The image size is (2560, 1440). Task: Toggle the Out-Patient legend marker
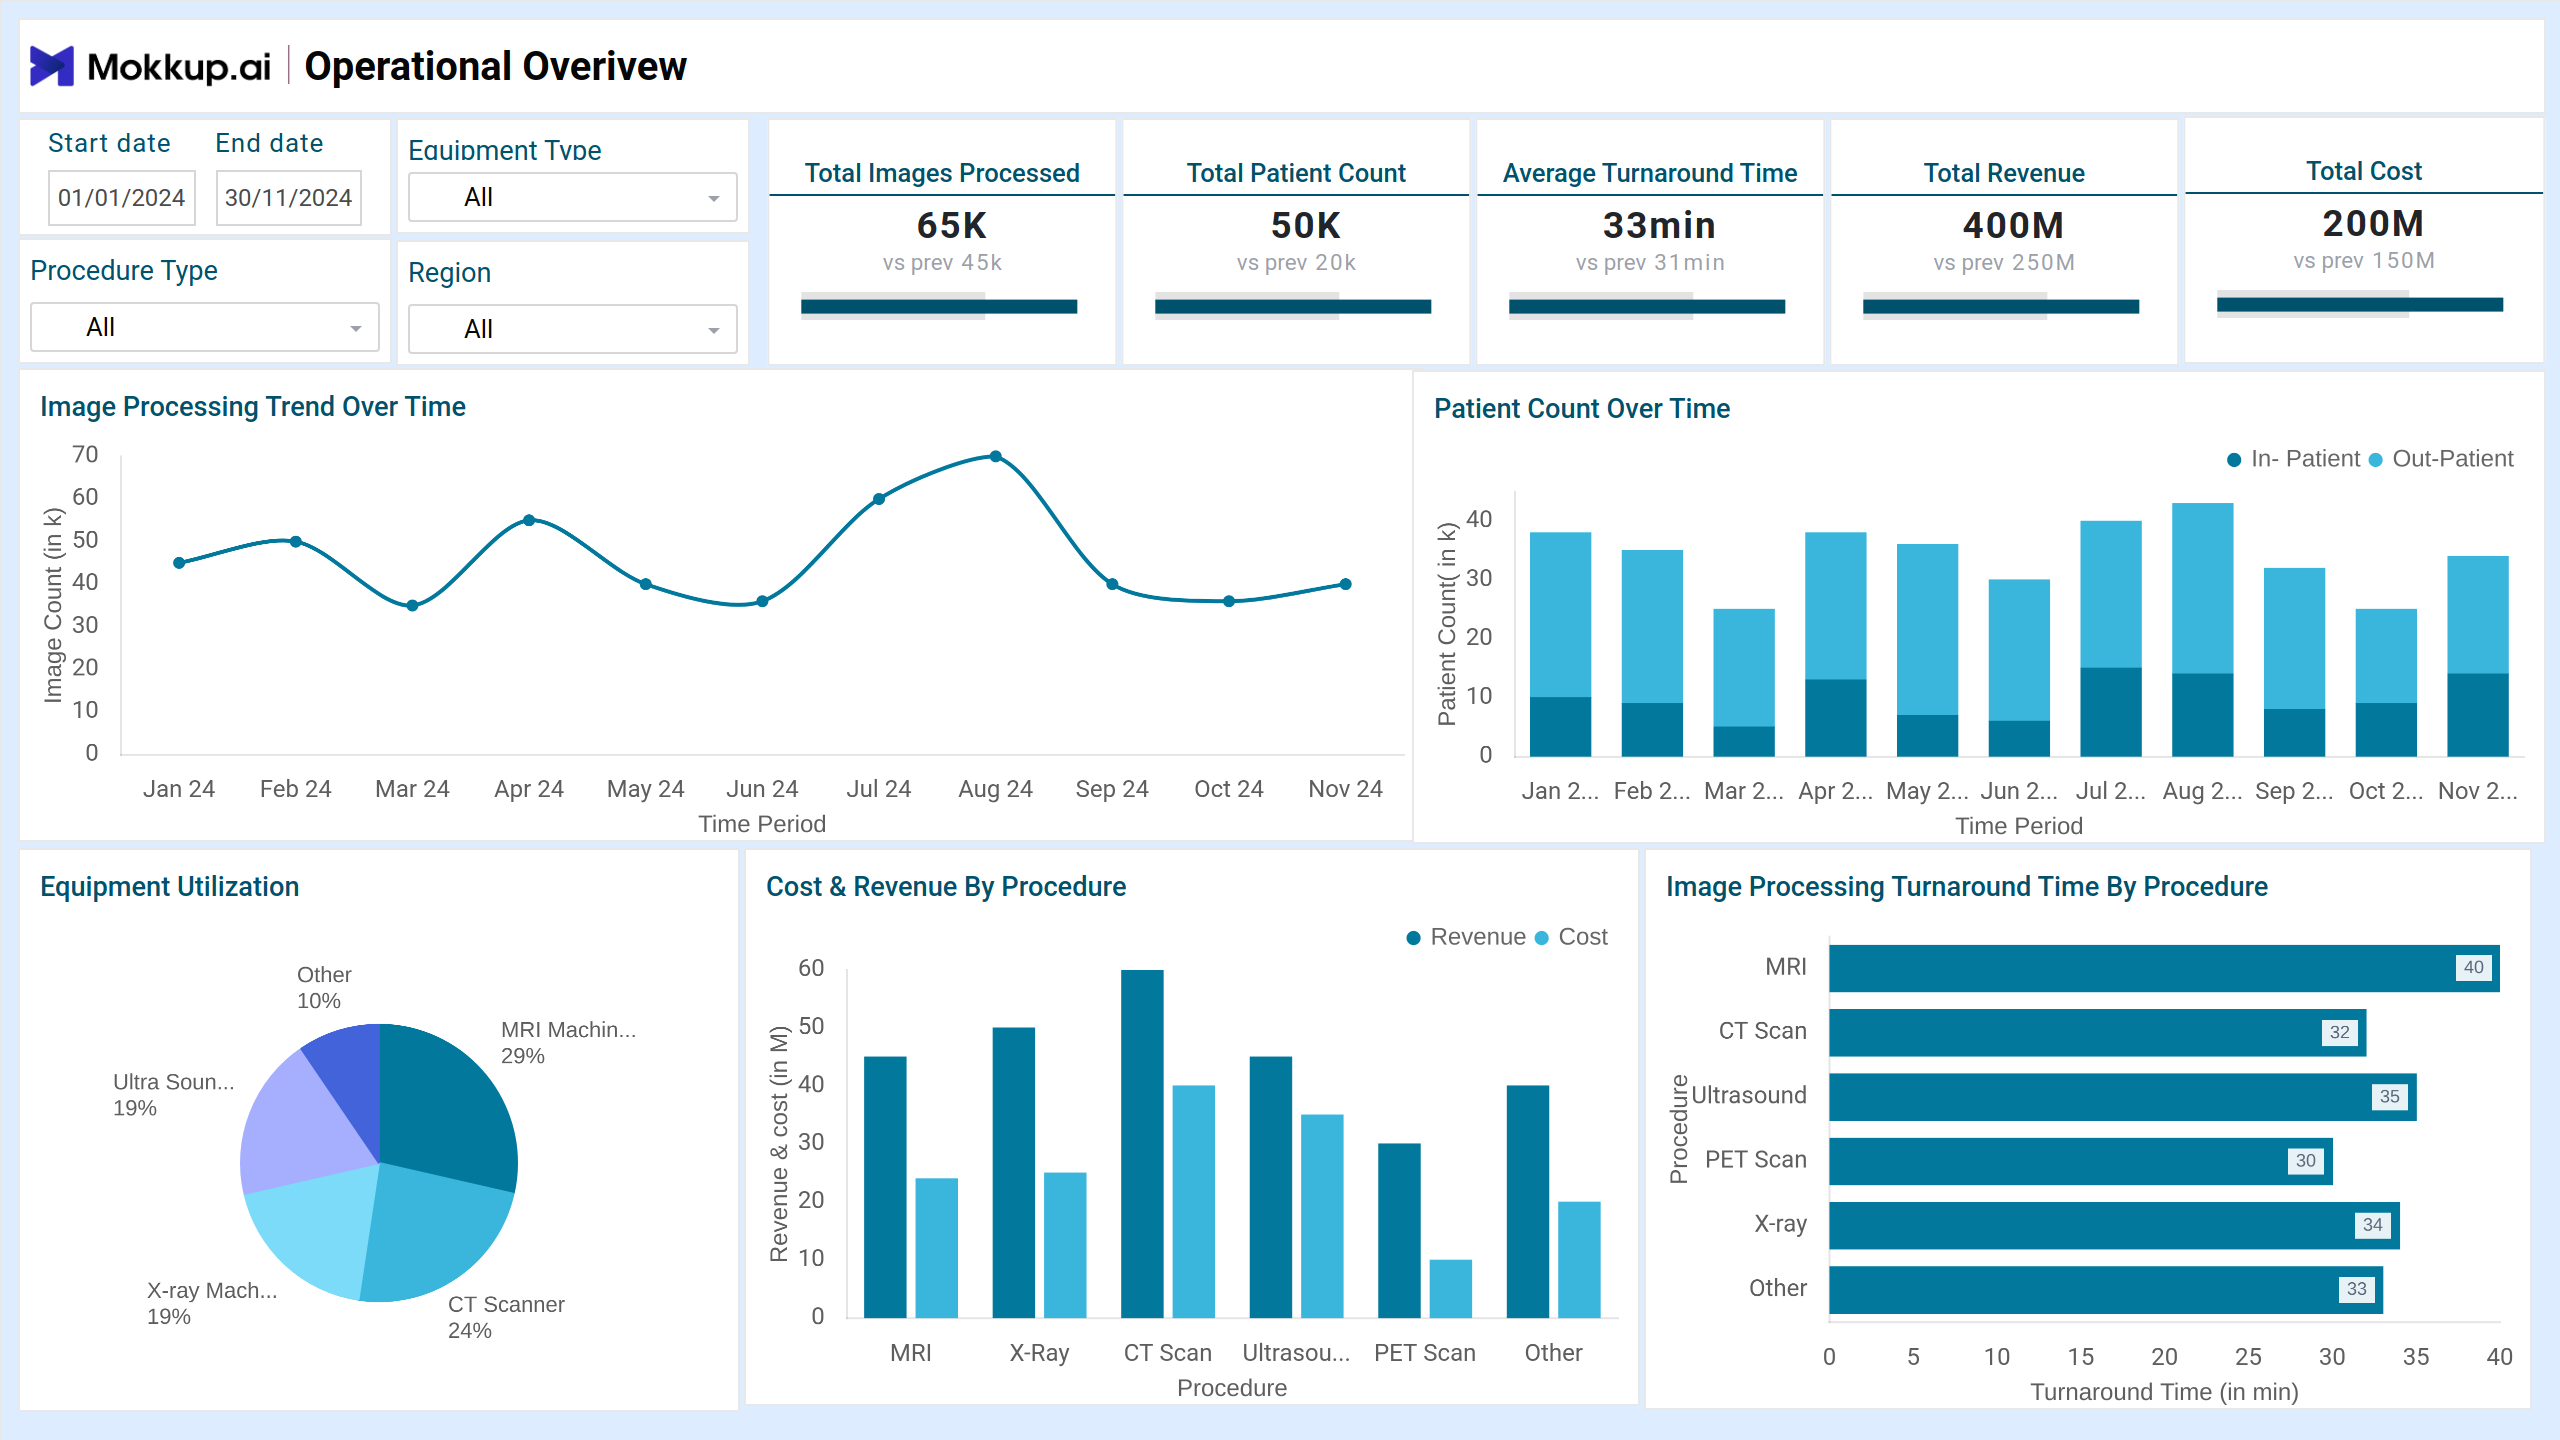(x=2376, y=460)
